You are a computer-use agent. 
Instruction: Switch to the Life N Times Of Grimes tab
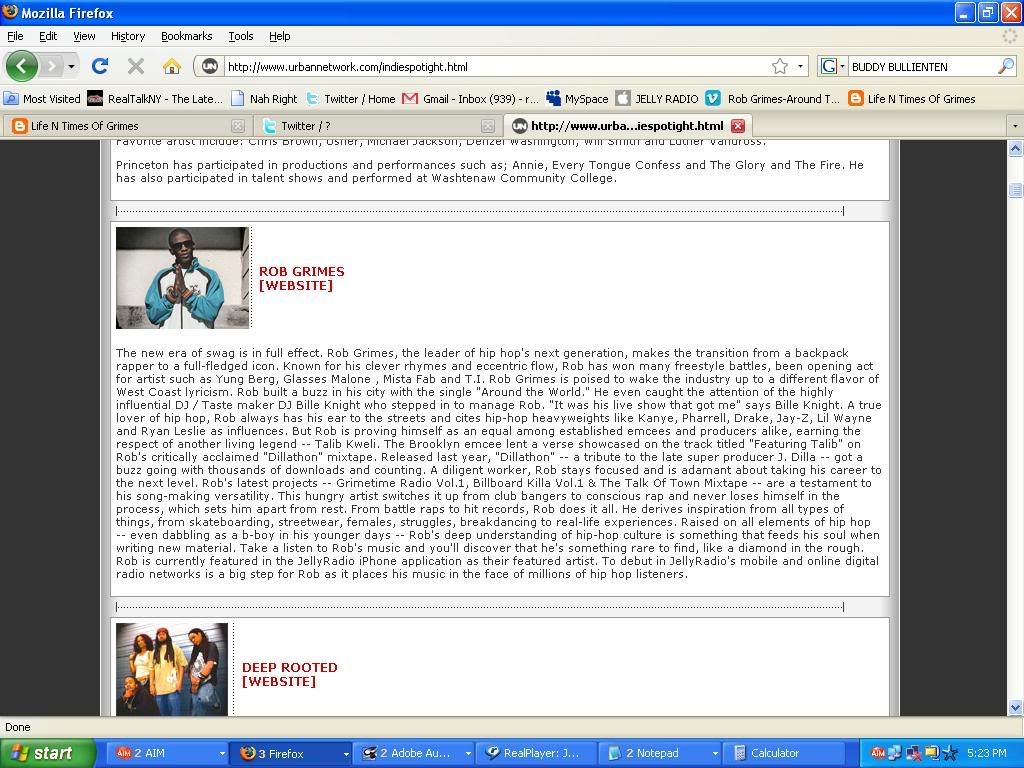click(126, 125)
